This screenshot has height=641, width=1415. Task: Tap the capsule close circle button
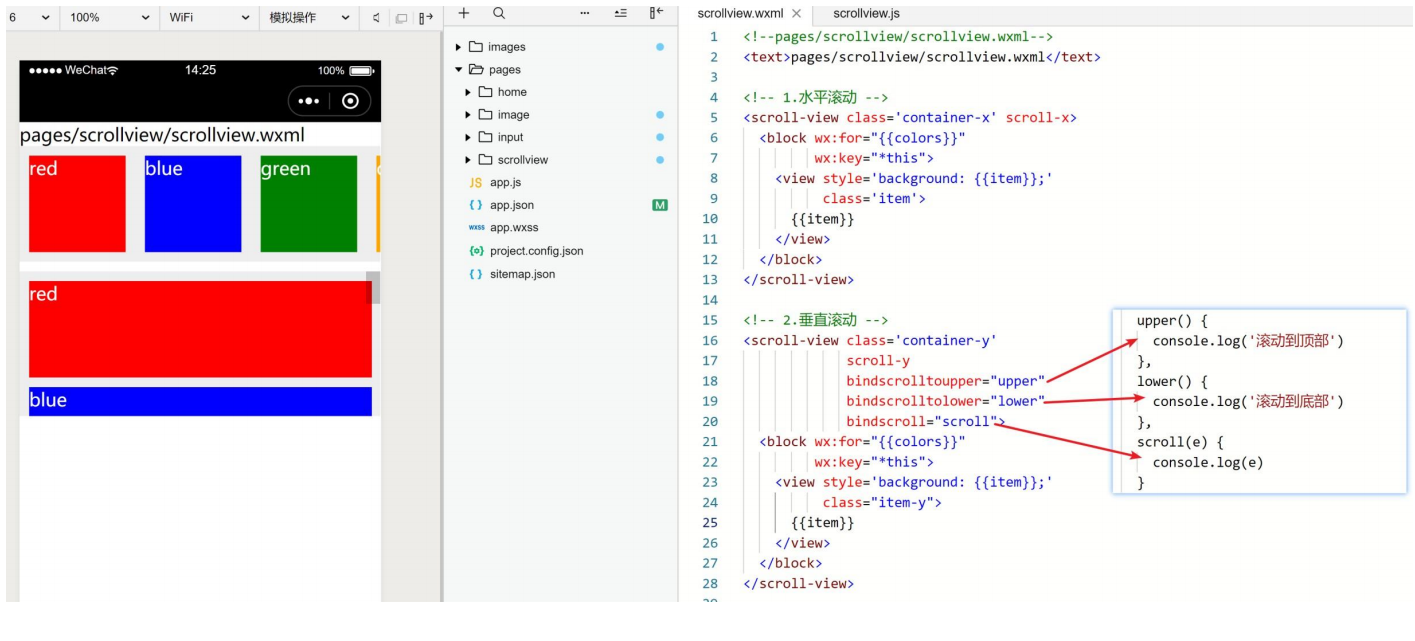click(350, 101)
